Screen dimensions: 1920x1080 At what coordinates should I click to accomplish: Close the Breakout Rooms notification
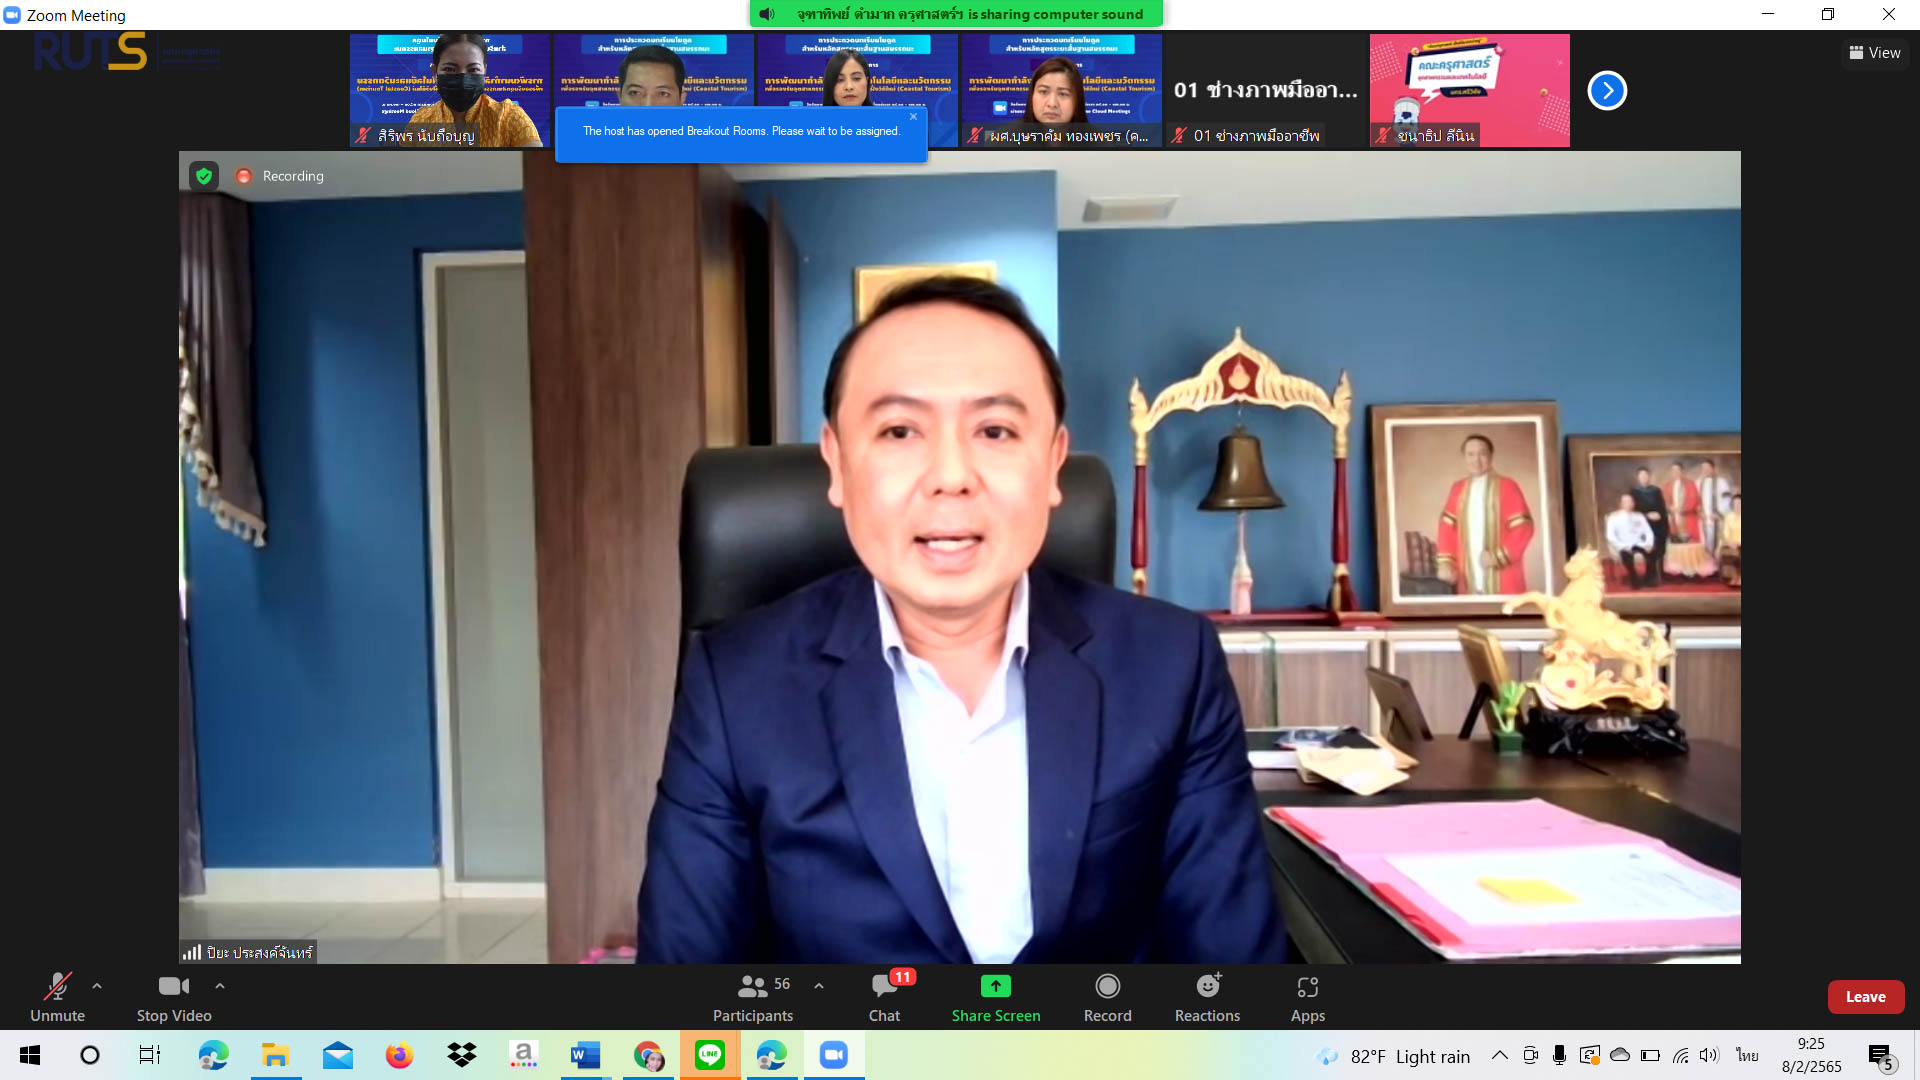pyautogui.click(x=913, y=117)
